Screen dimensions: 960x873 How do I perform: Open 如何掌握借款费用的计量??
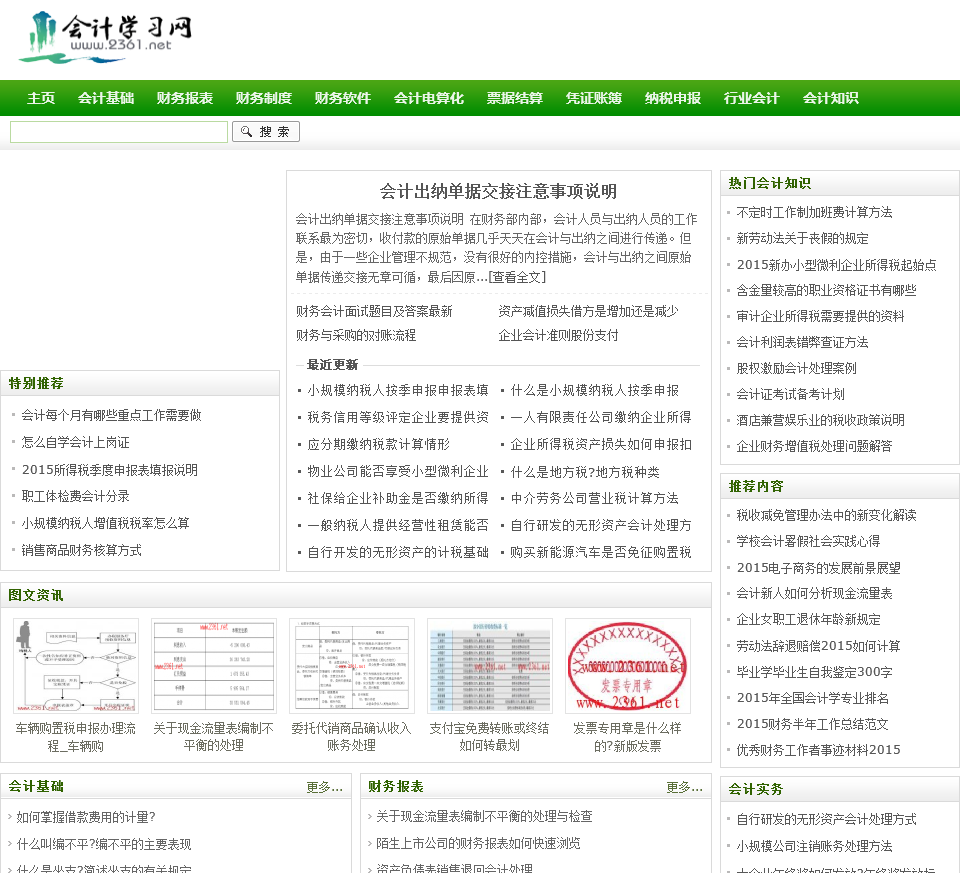pyautogui.click(x=86, y=817)
